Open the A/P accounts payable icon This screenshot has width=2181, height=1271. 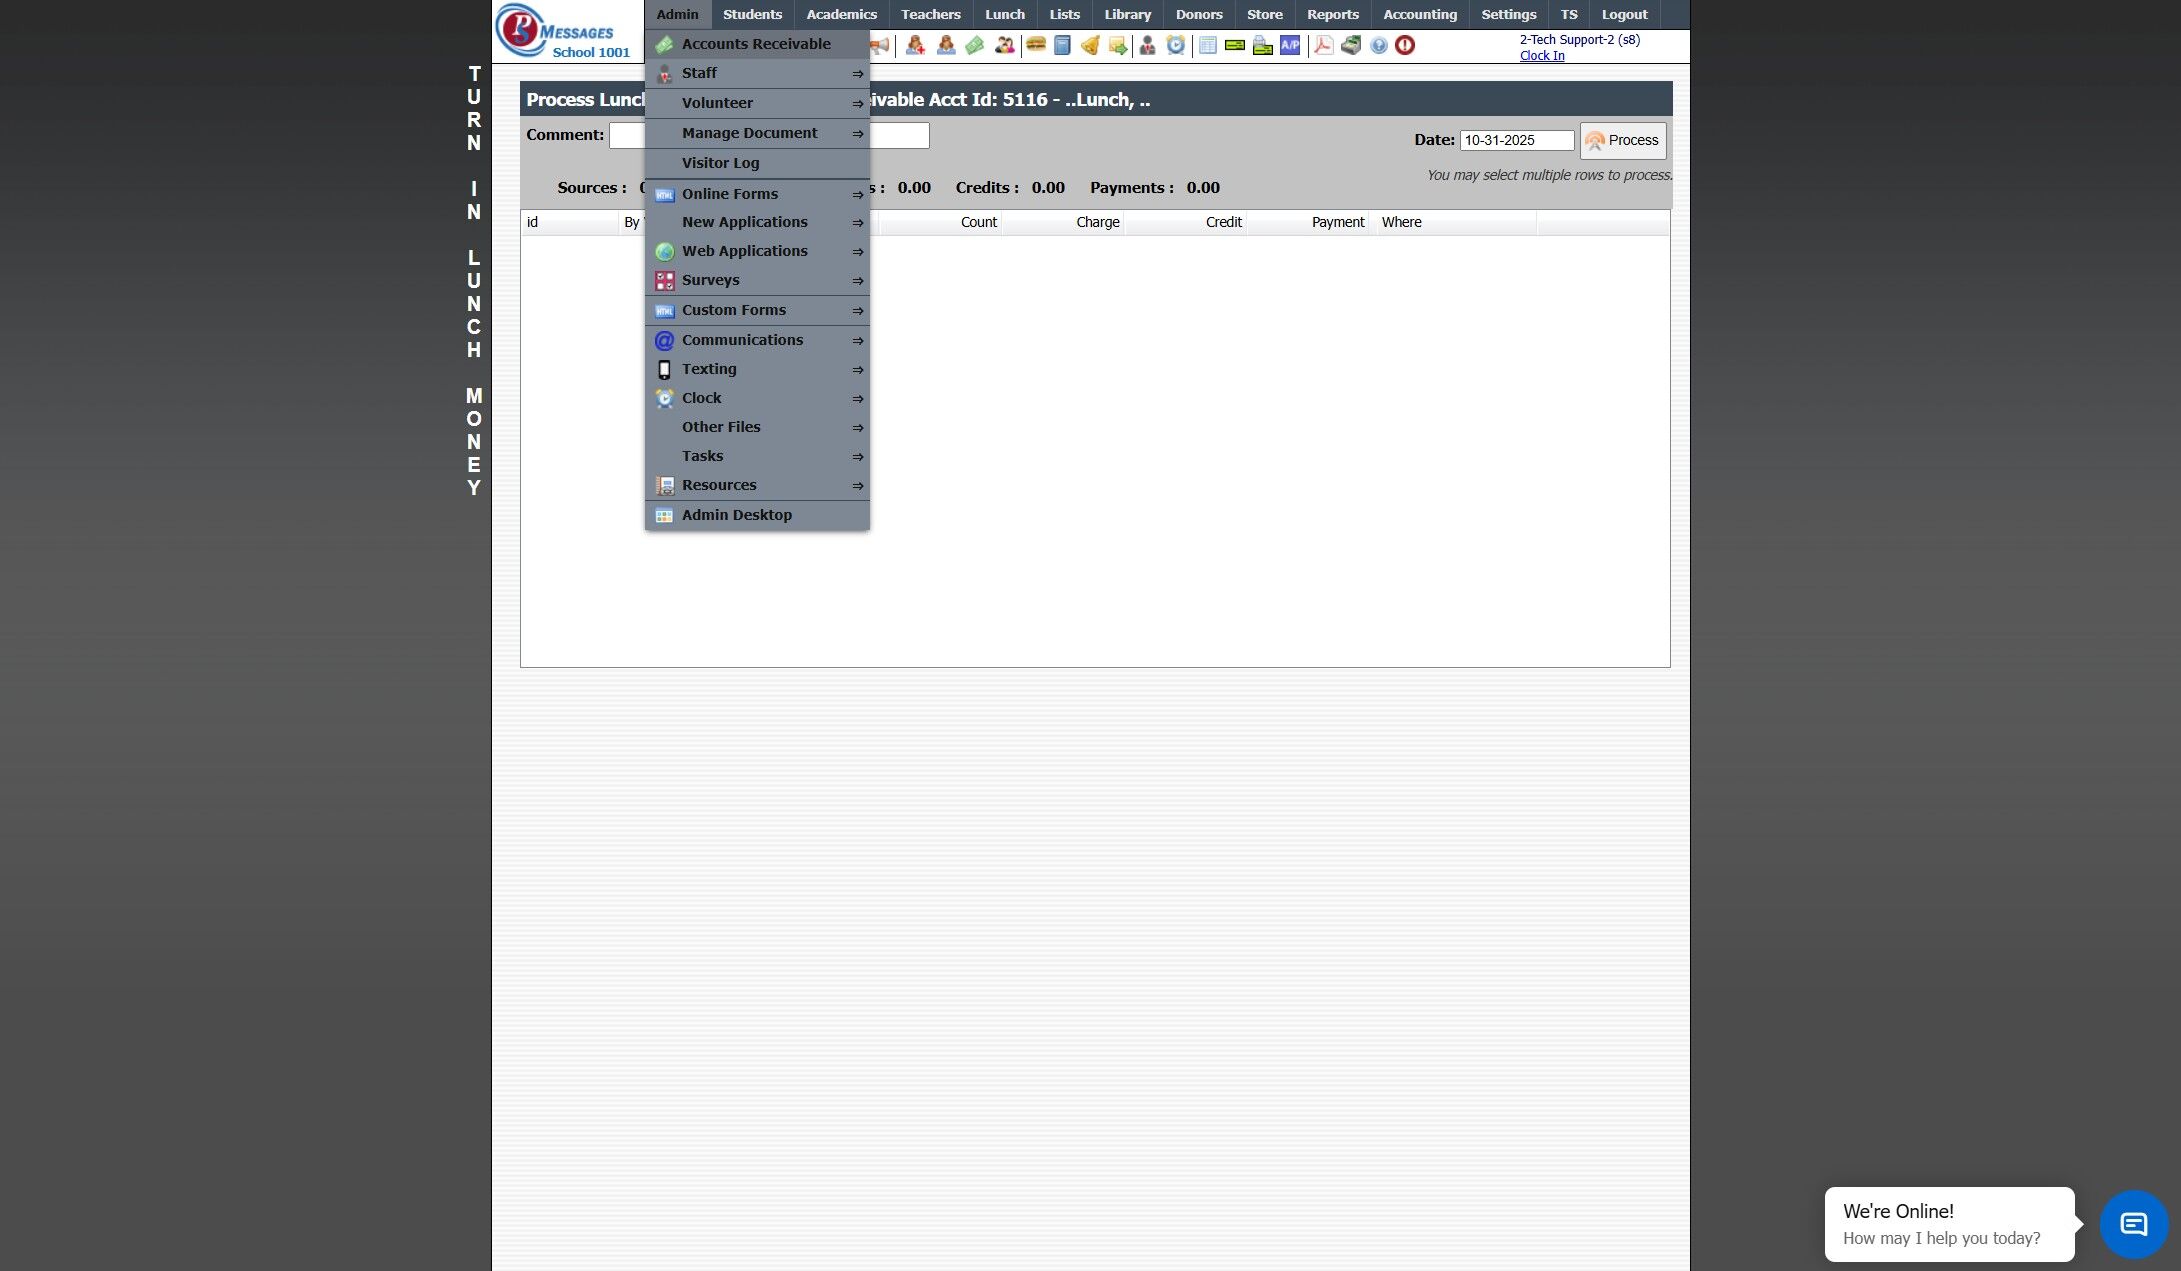1290,45
